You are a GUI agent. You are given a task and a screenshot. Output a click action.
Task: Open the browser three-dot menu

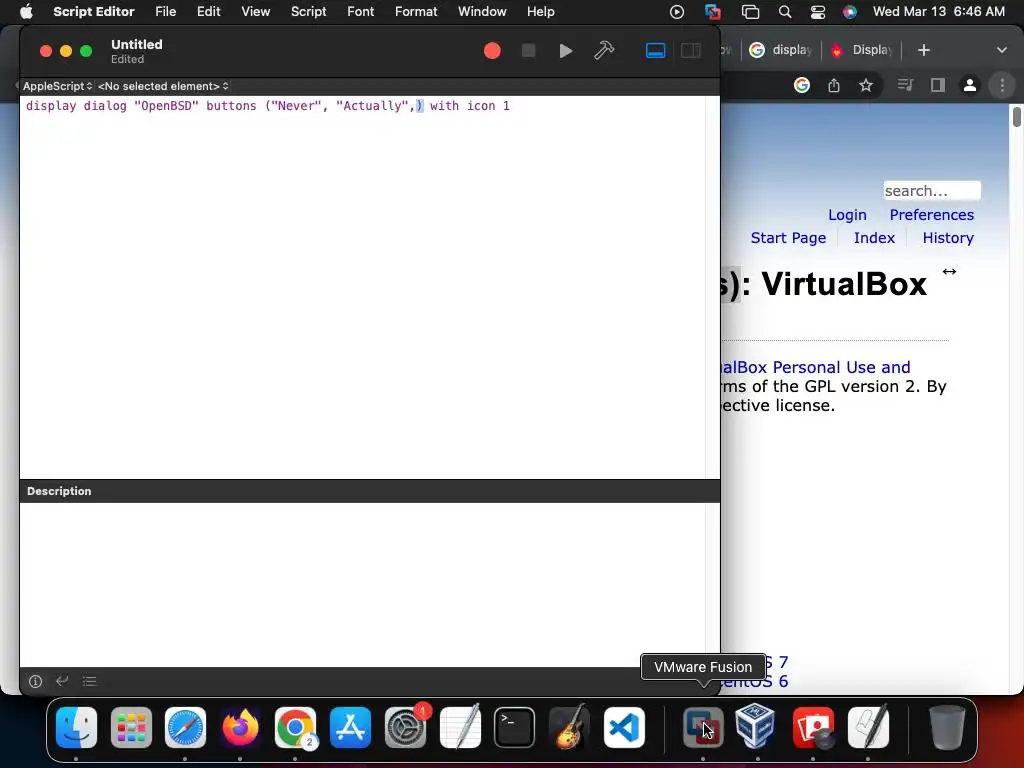click(1002, 85)
